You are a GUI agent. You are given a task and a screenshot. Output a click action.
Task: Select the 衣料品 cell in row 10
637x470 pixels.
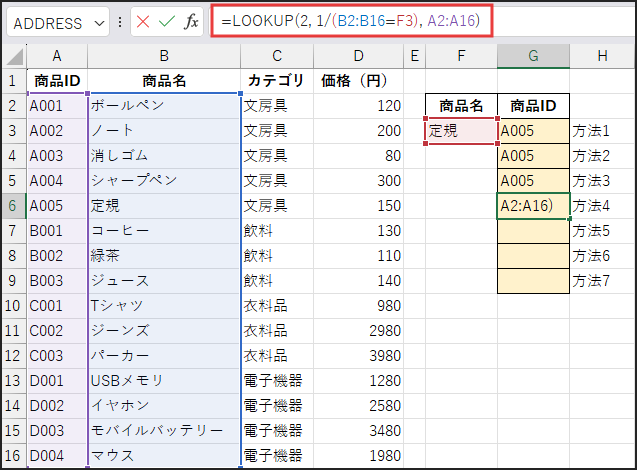click(x=277, y=306)
